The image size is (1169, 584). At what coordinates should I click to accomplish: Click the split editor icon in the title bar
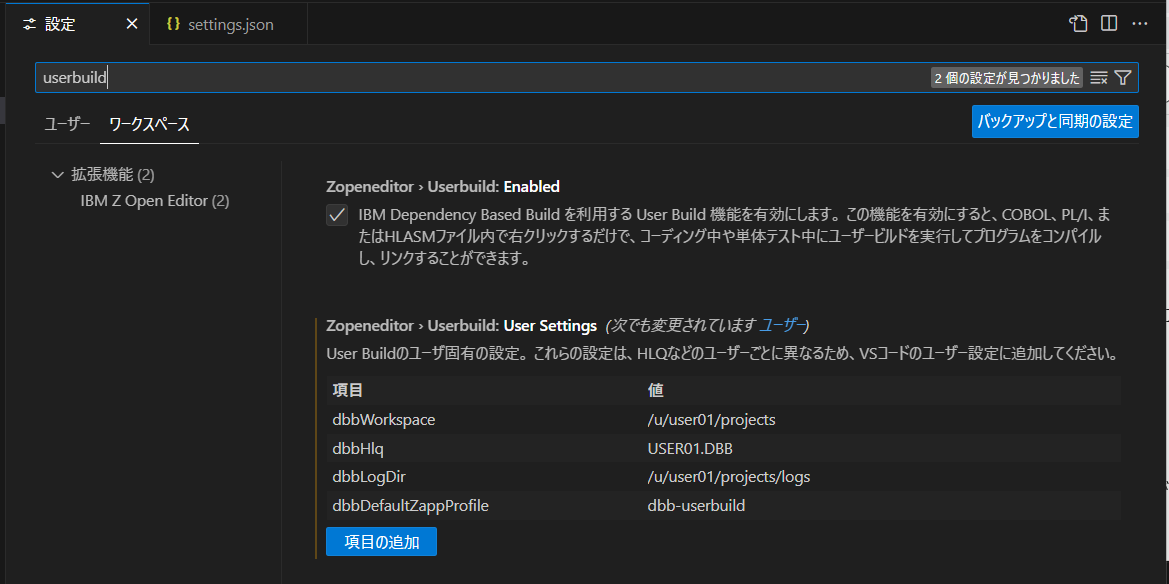pyautogui.click(x=1109, y=23)
